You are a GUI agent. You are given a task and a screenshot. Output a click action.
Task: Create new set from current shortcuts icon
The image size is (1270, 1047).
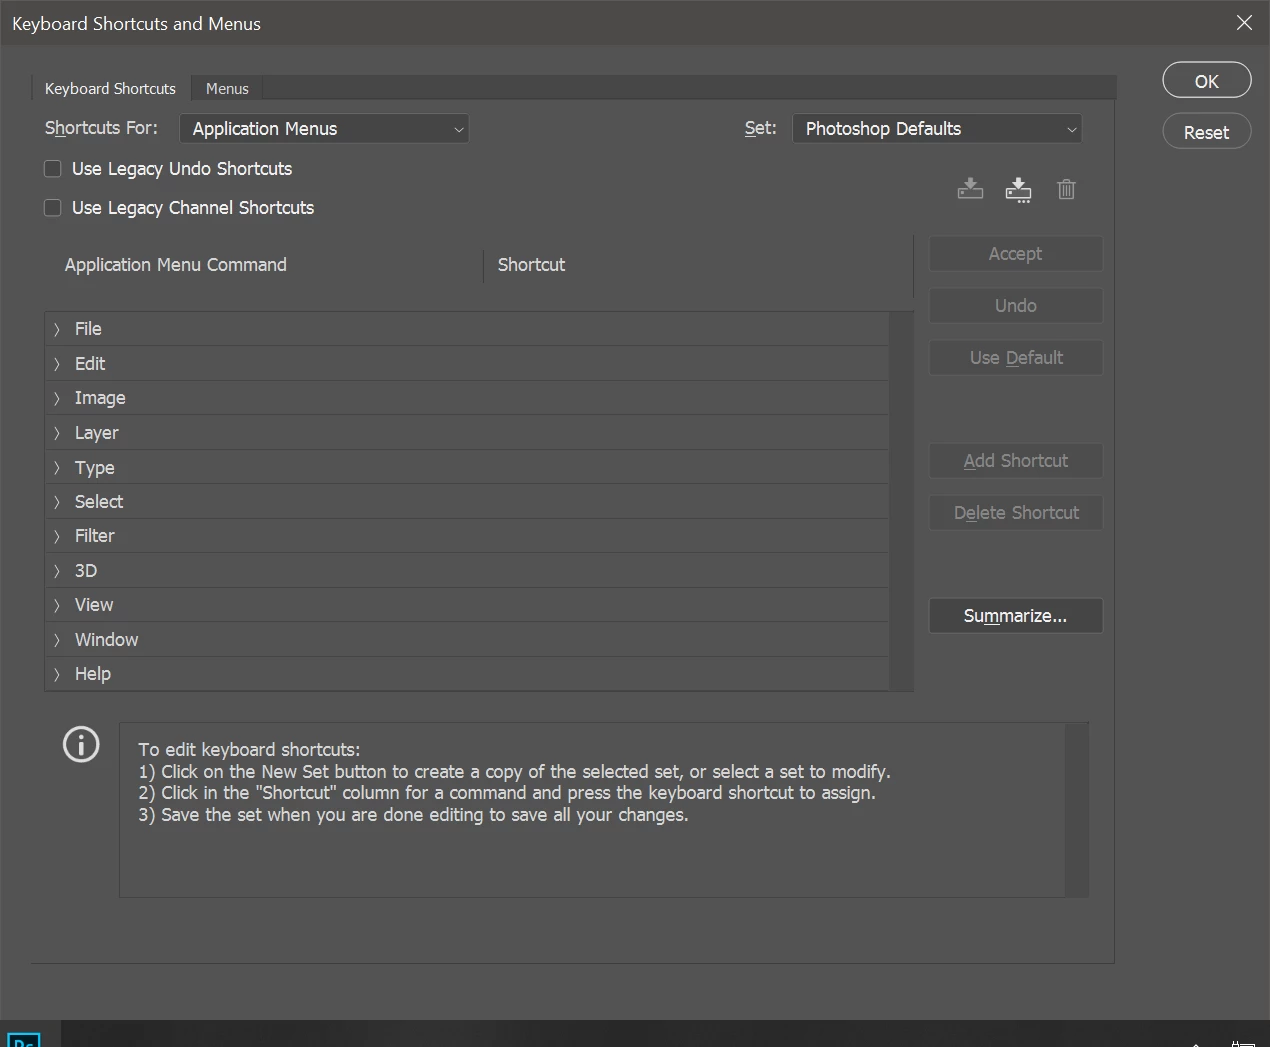[1018, 189]
